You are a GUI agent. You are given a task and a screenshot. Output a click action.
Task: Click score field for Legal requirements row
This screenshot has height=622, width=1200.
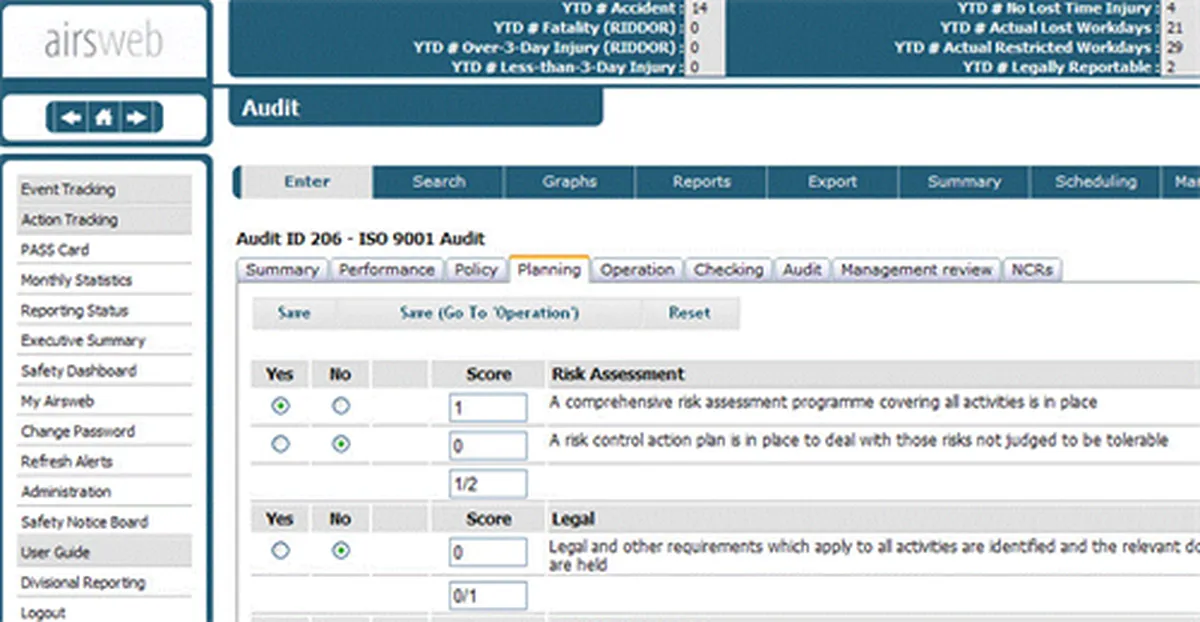[x=488, y=552]
